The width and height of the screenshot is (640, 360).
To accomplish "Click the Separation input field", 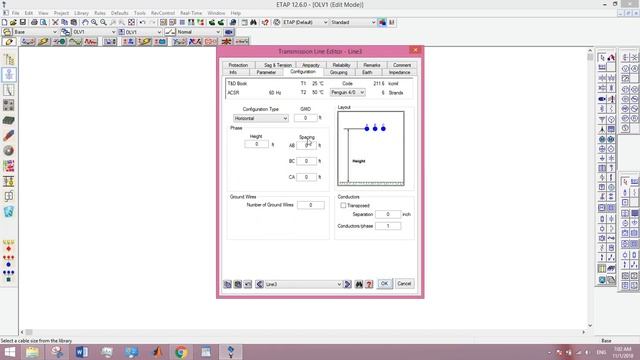I will (x=388, y=214).
